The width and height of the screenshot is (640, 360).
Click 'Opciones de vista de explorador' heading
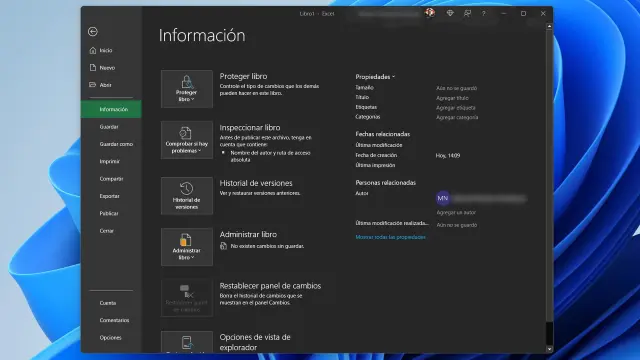[255, 342]
